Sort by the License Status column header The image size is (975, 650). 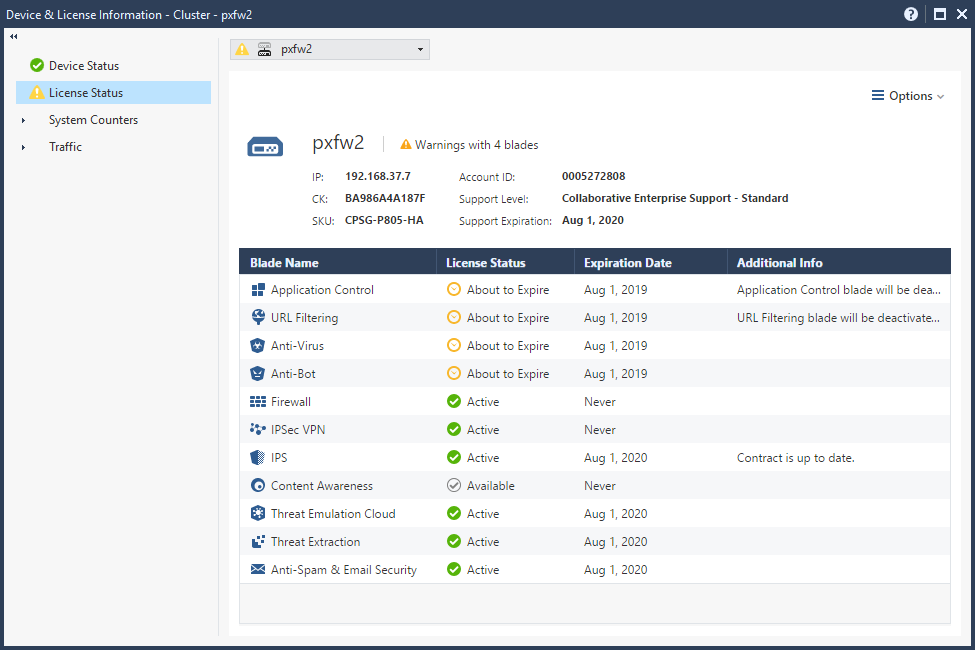point(506,262)
